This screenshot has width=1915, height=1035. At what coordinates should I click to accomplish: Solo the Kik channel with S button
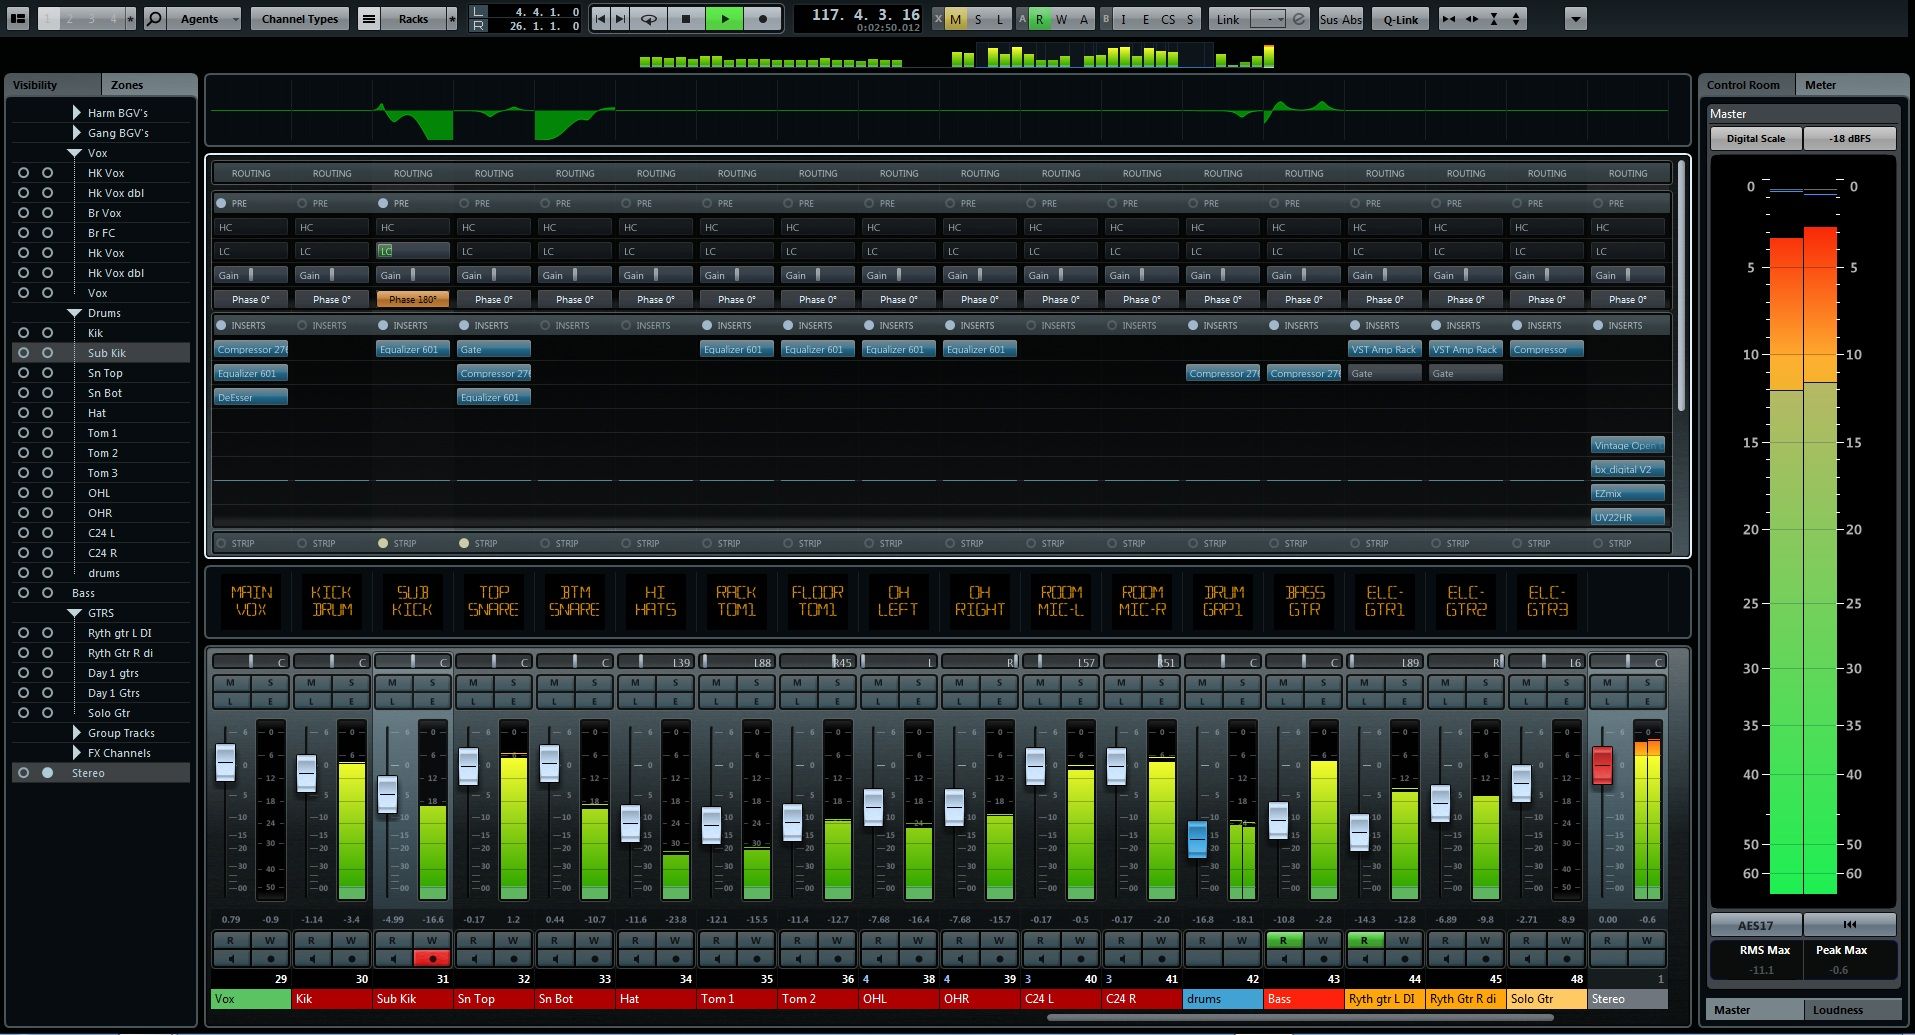pyautogui.click(x=351, y=683)
